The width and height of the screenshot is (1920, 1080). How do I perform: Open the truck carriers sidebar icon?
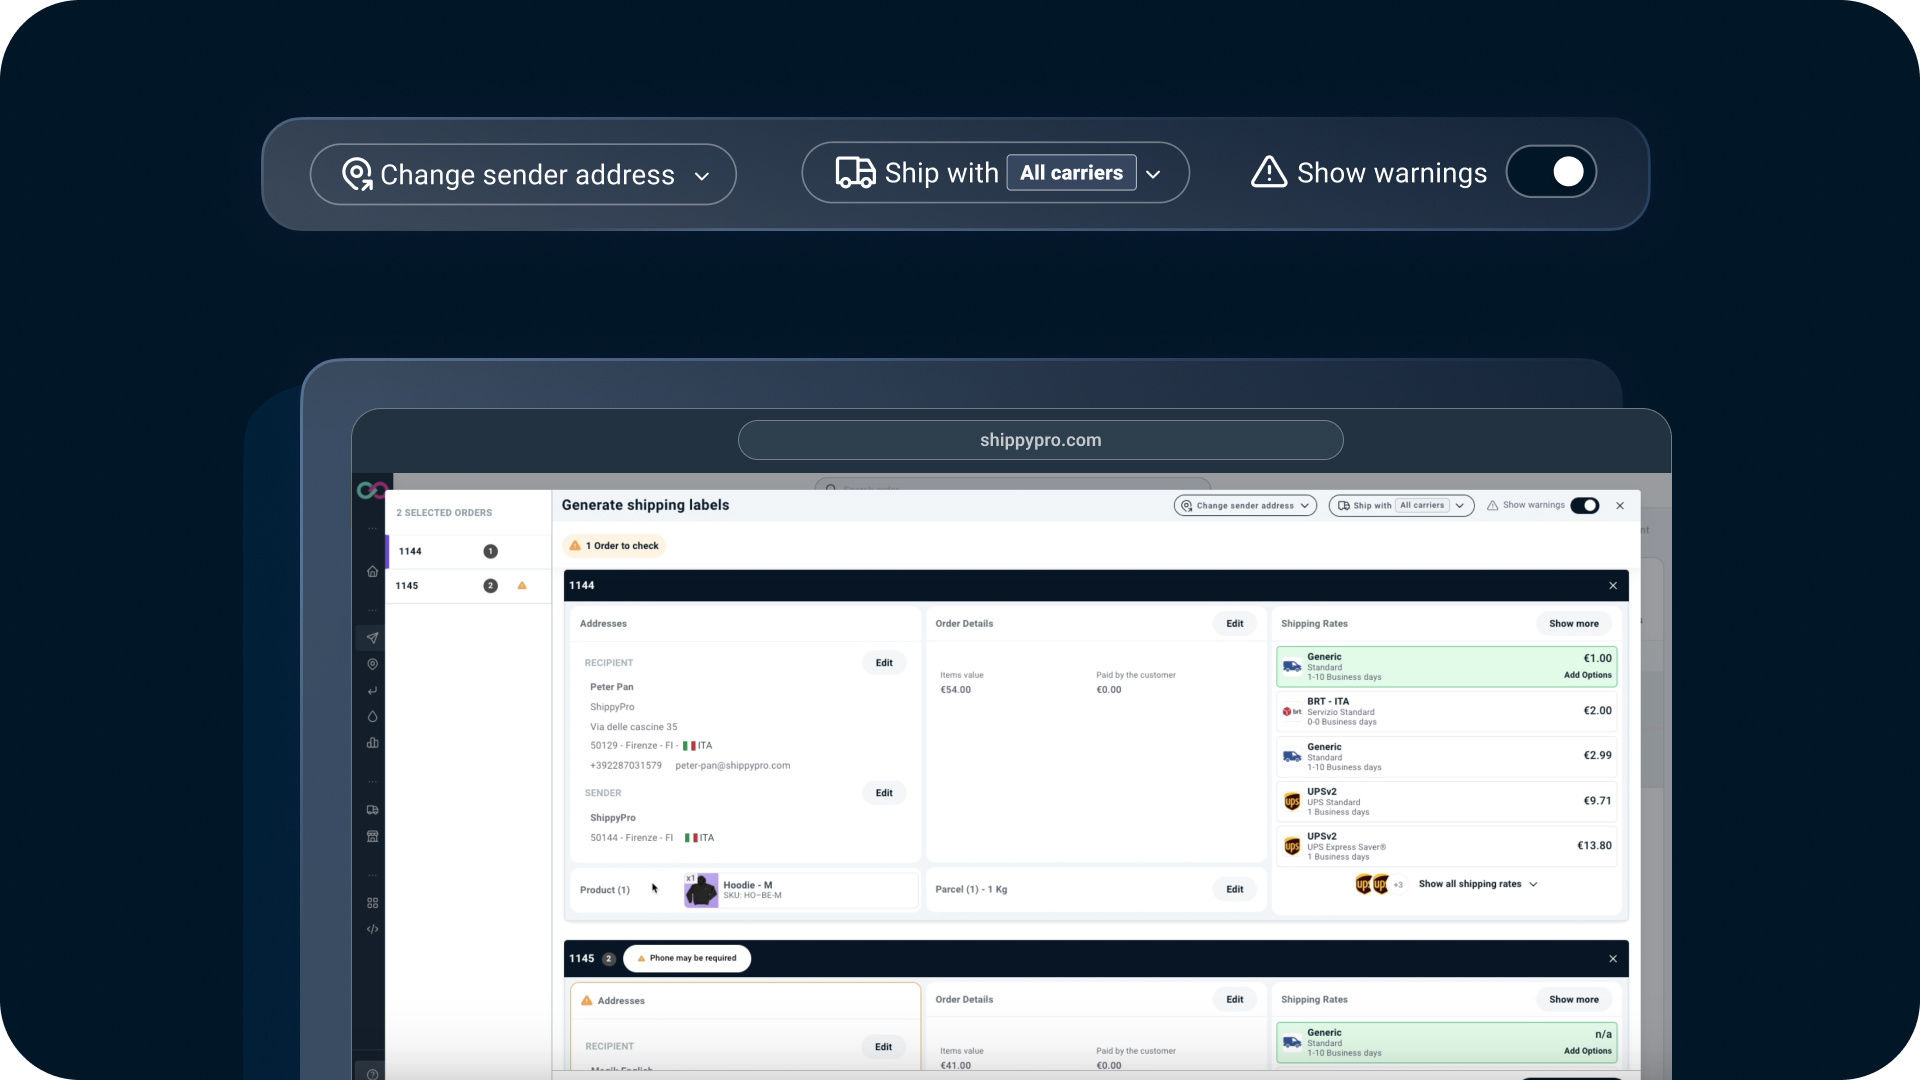372,810
